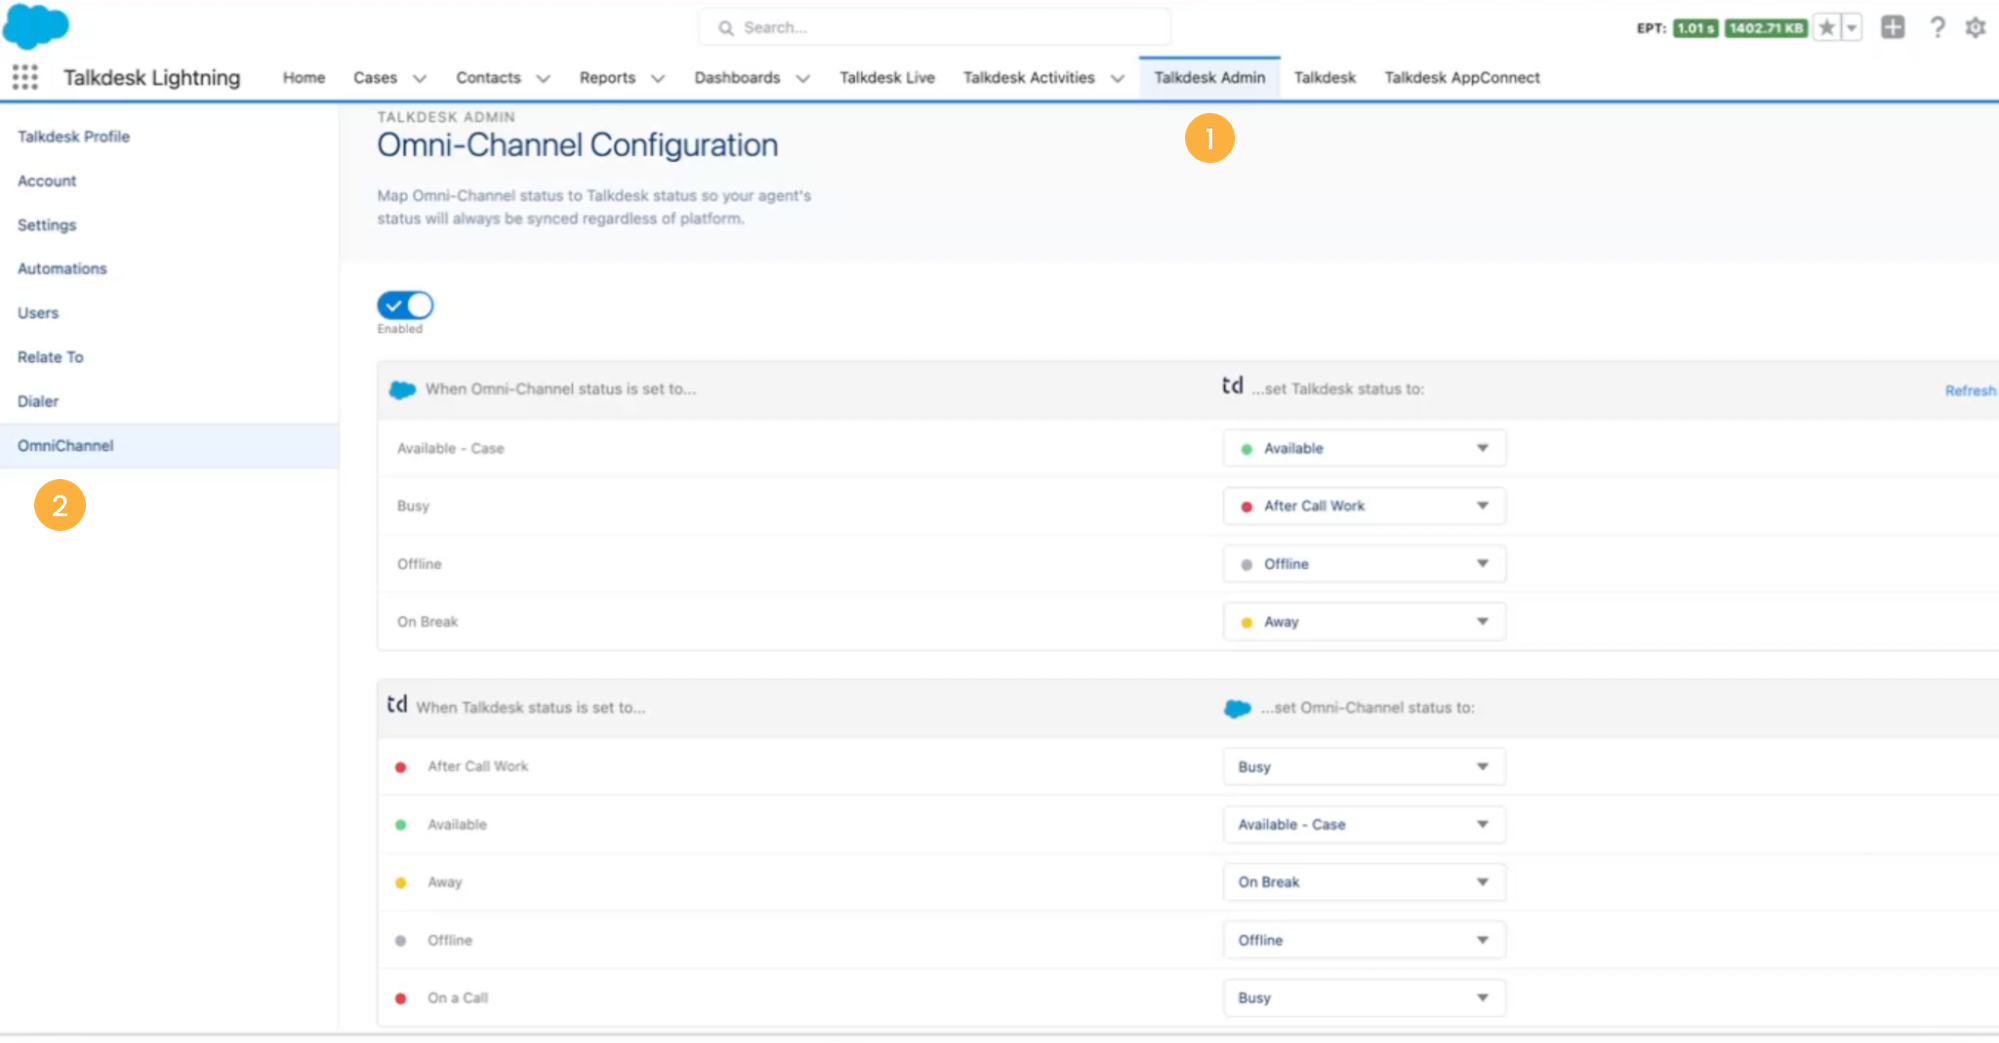The image size is (1999, 1043).
Task: Open Talkdesk Profile in the sidebar
Action: [74, 137]
